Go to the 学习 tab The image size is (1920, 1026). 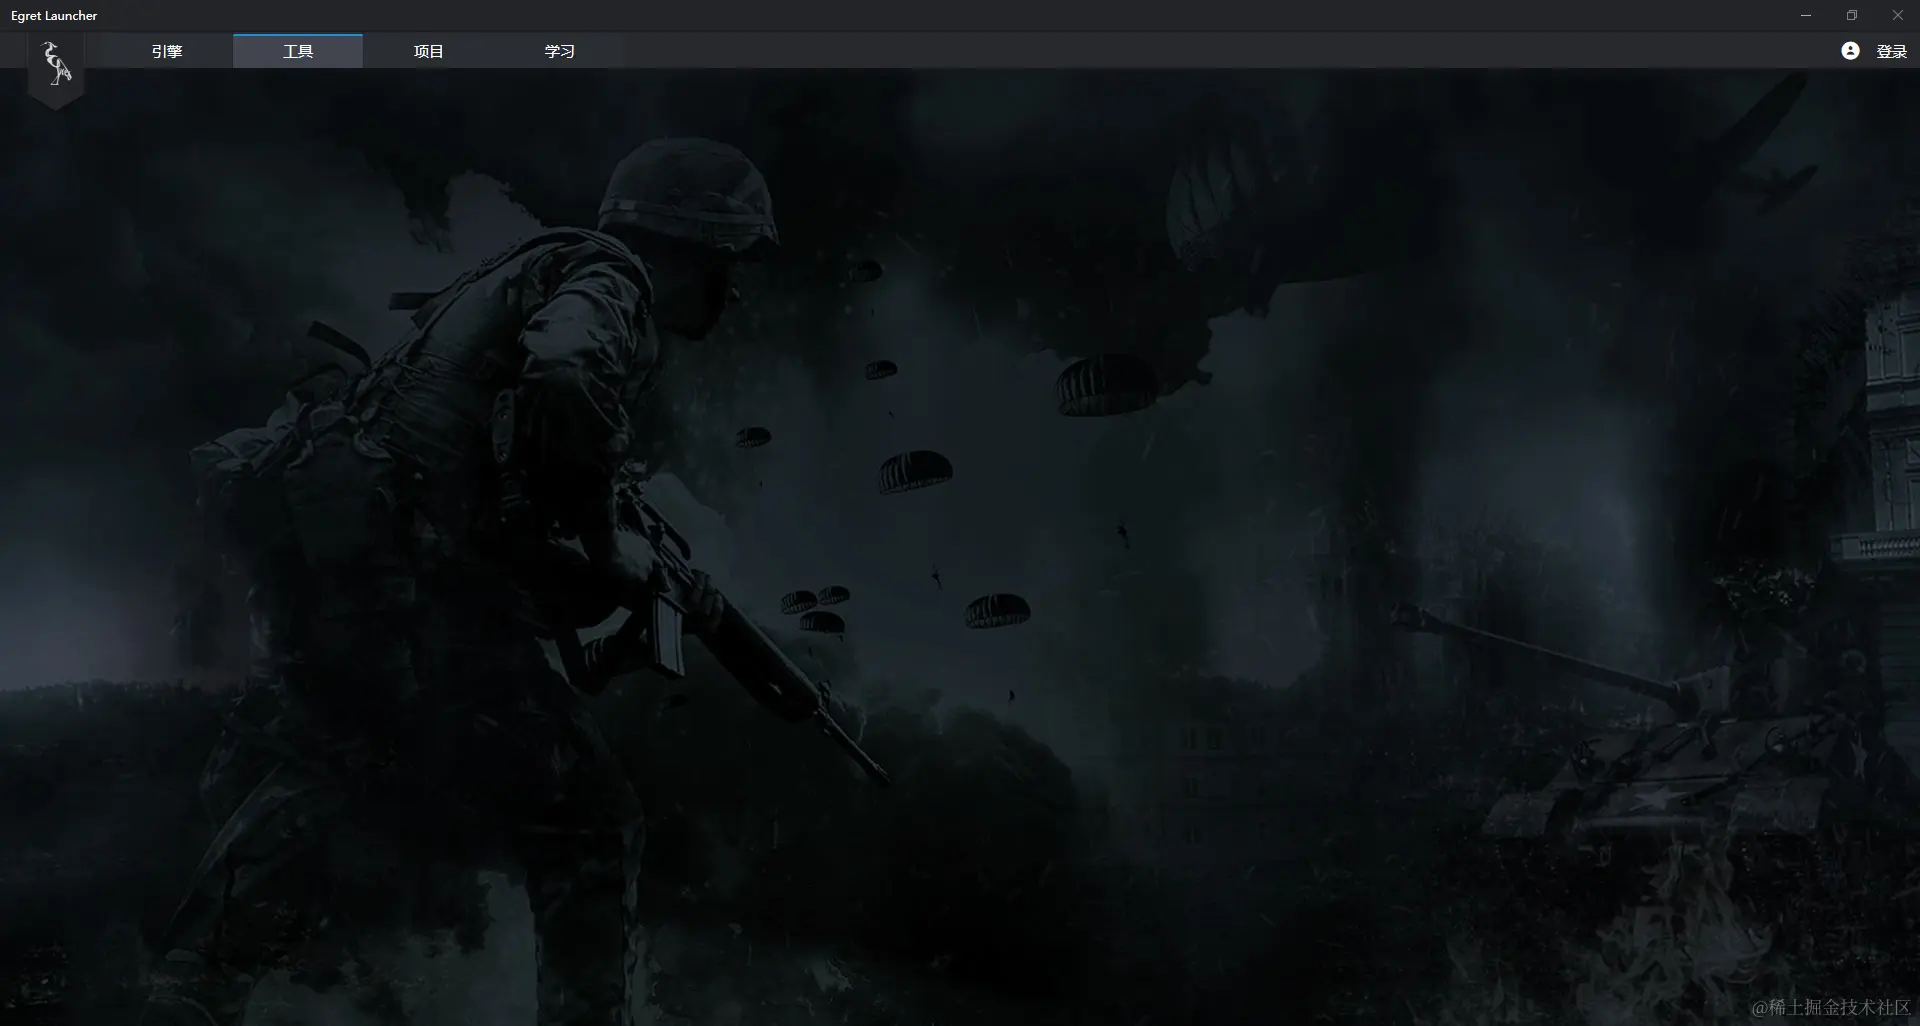[x=560, y=51]
